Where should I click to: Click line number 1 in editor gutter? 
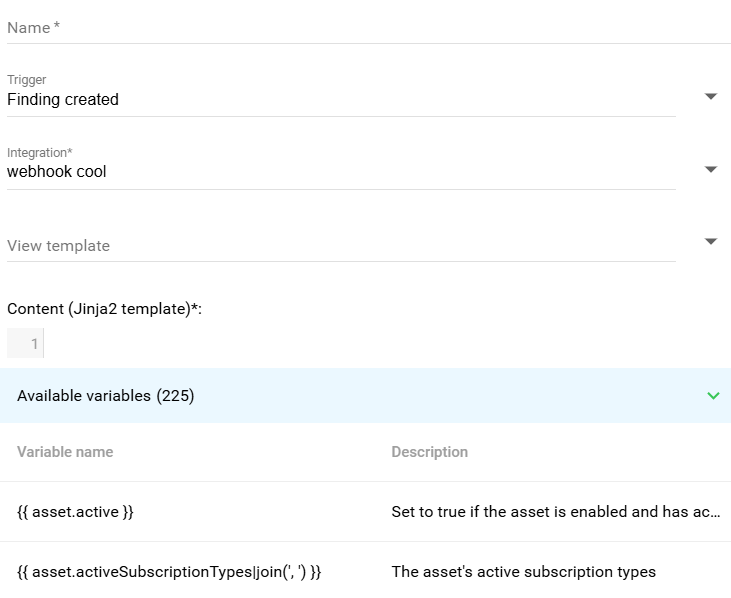tap(34, 344)
